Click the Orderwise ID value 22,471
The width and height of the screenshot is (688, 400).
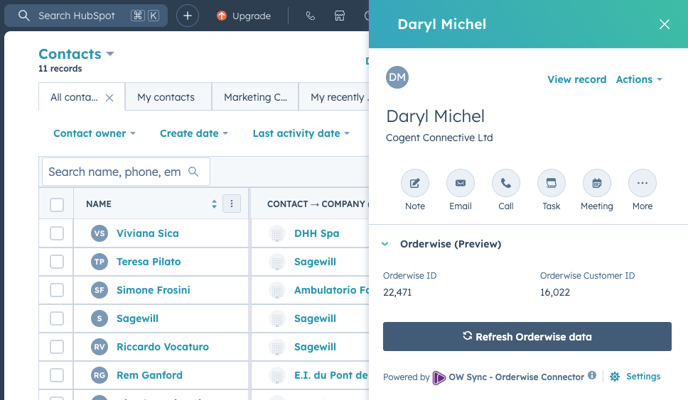click(x=397, y=293)
